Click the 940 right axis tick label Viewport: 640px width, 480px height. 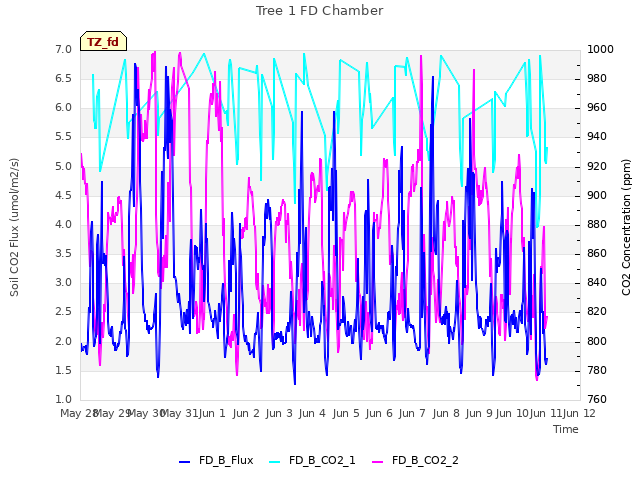(597, 137)
